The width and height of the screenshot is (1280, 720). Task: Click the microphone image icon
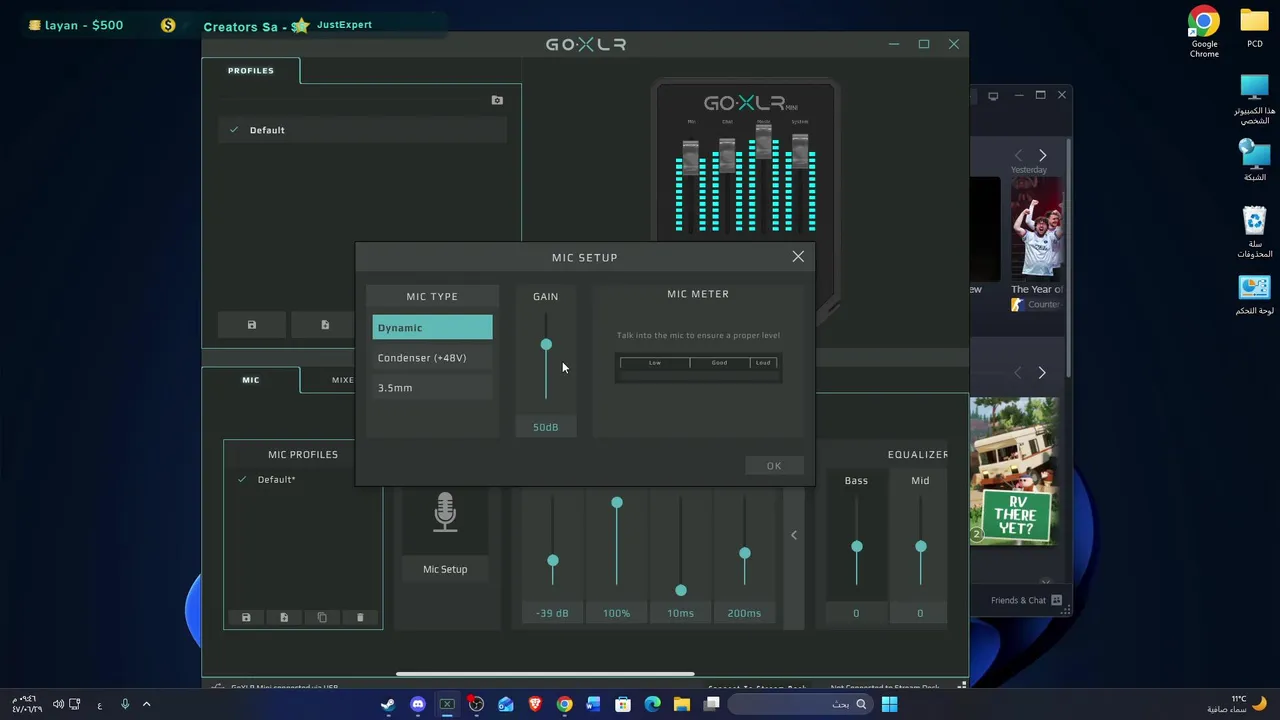(x=445, y=512)
